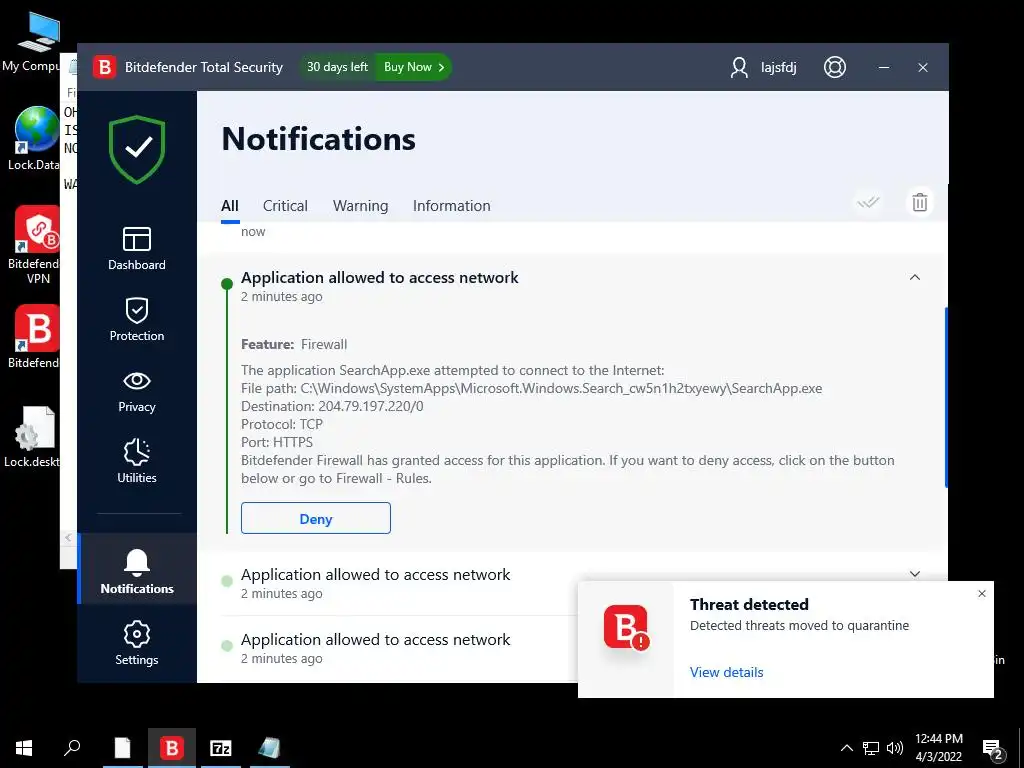
Task: Select the Lock.deskt file on desktop
Action: pos(33,437)
